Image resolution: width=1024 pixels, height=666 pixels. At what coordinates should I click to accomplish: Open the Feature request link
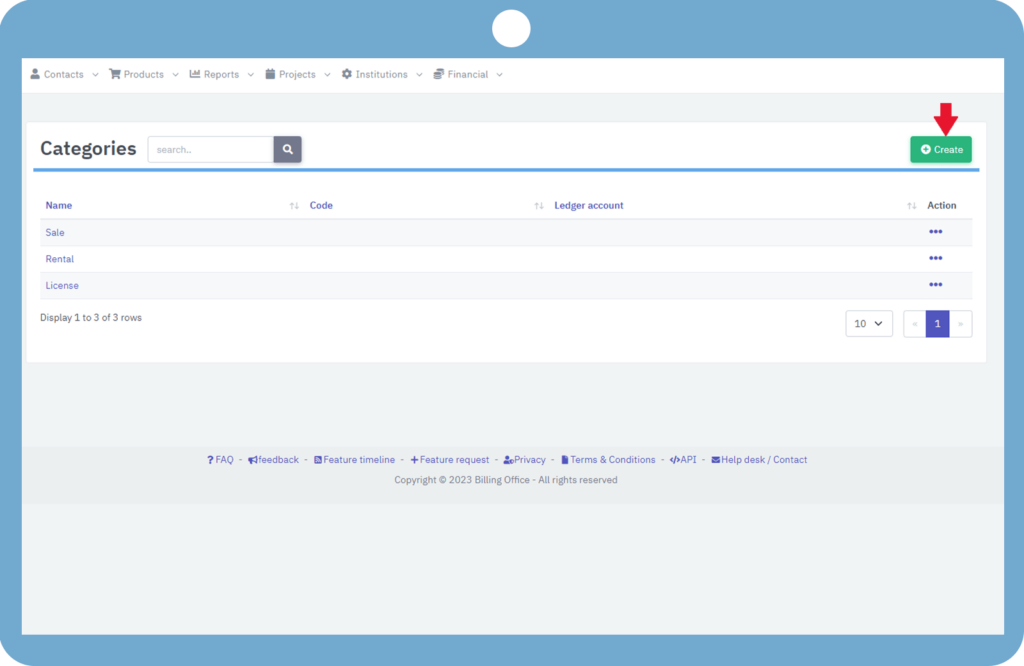[449, 460]
